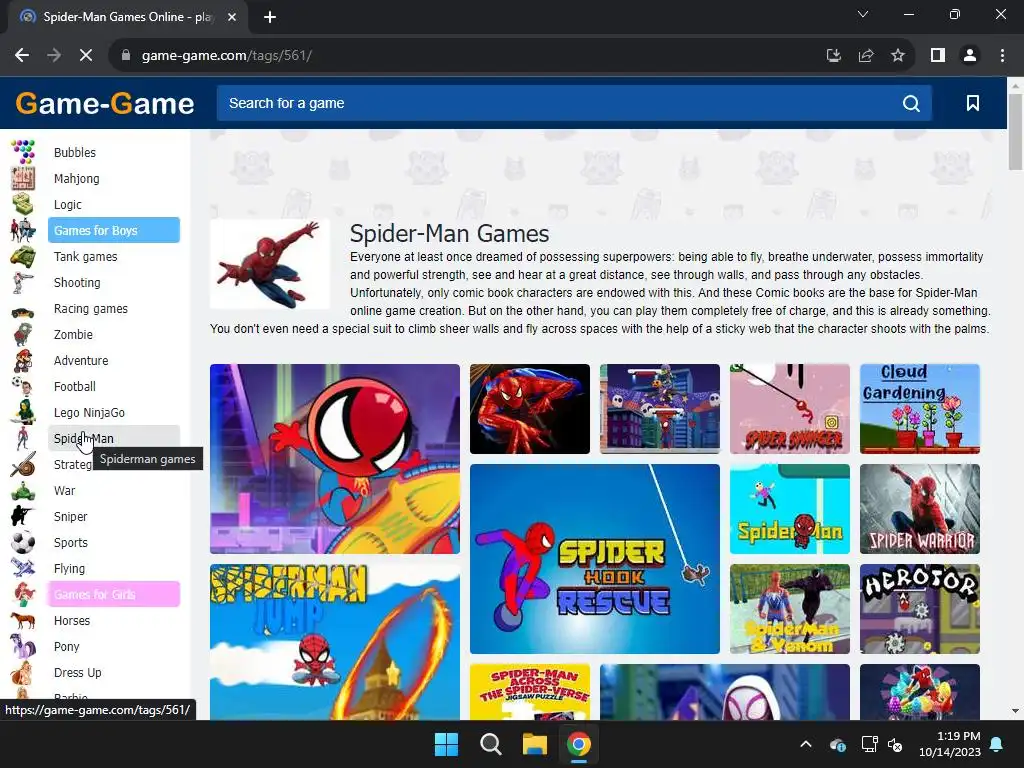Open File Explorer from taskbar
The image size is (1024, 768).
(534, 744)
